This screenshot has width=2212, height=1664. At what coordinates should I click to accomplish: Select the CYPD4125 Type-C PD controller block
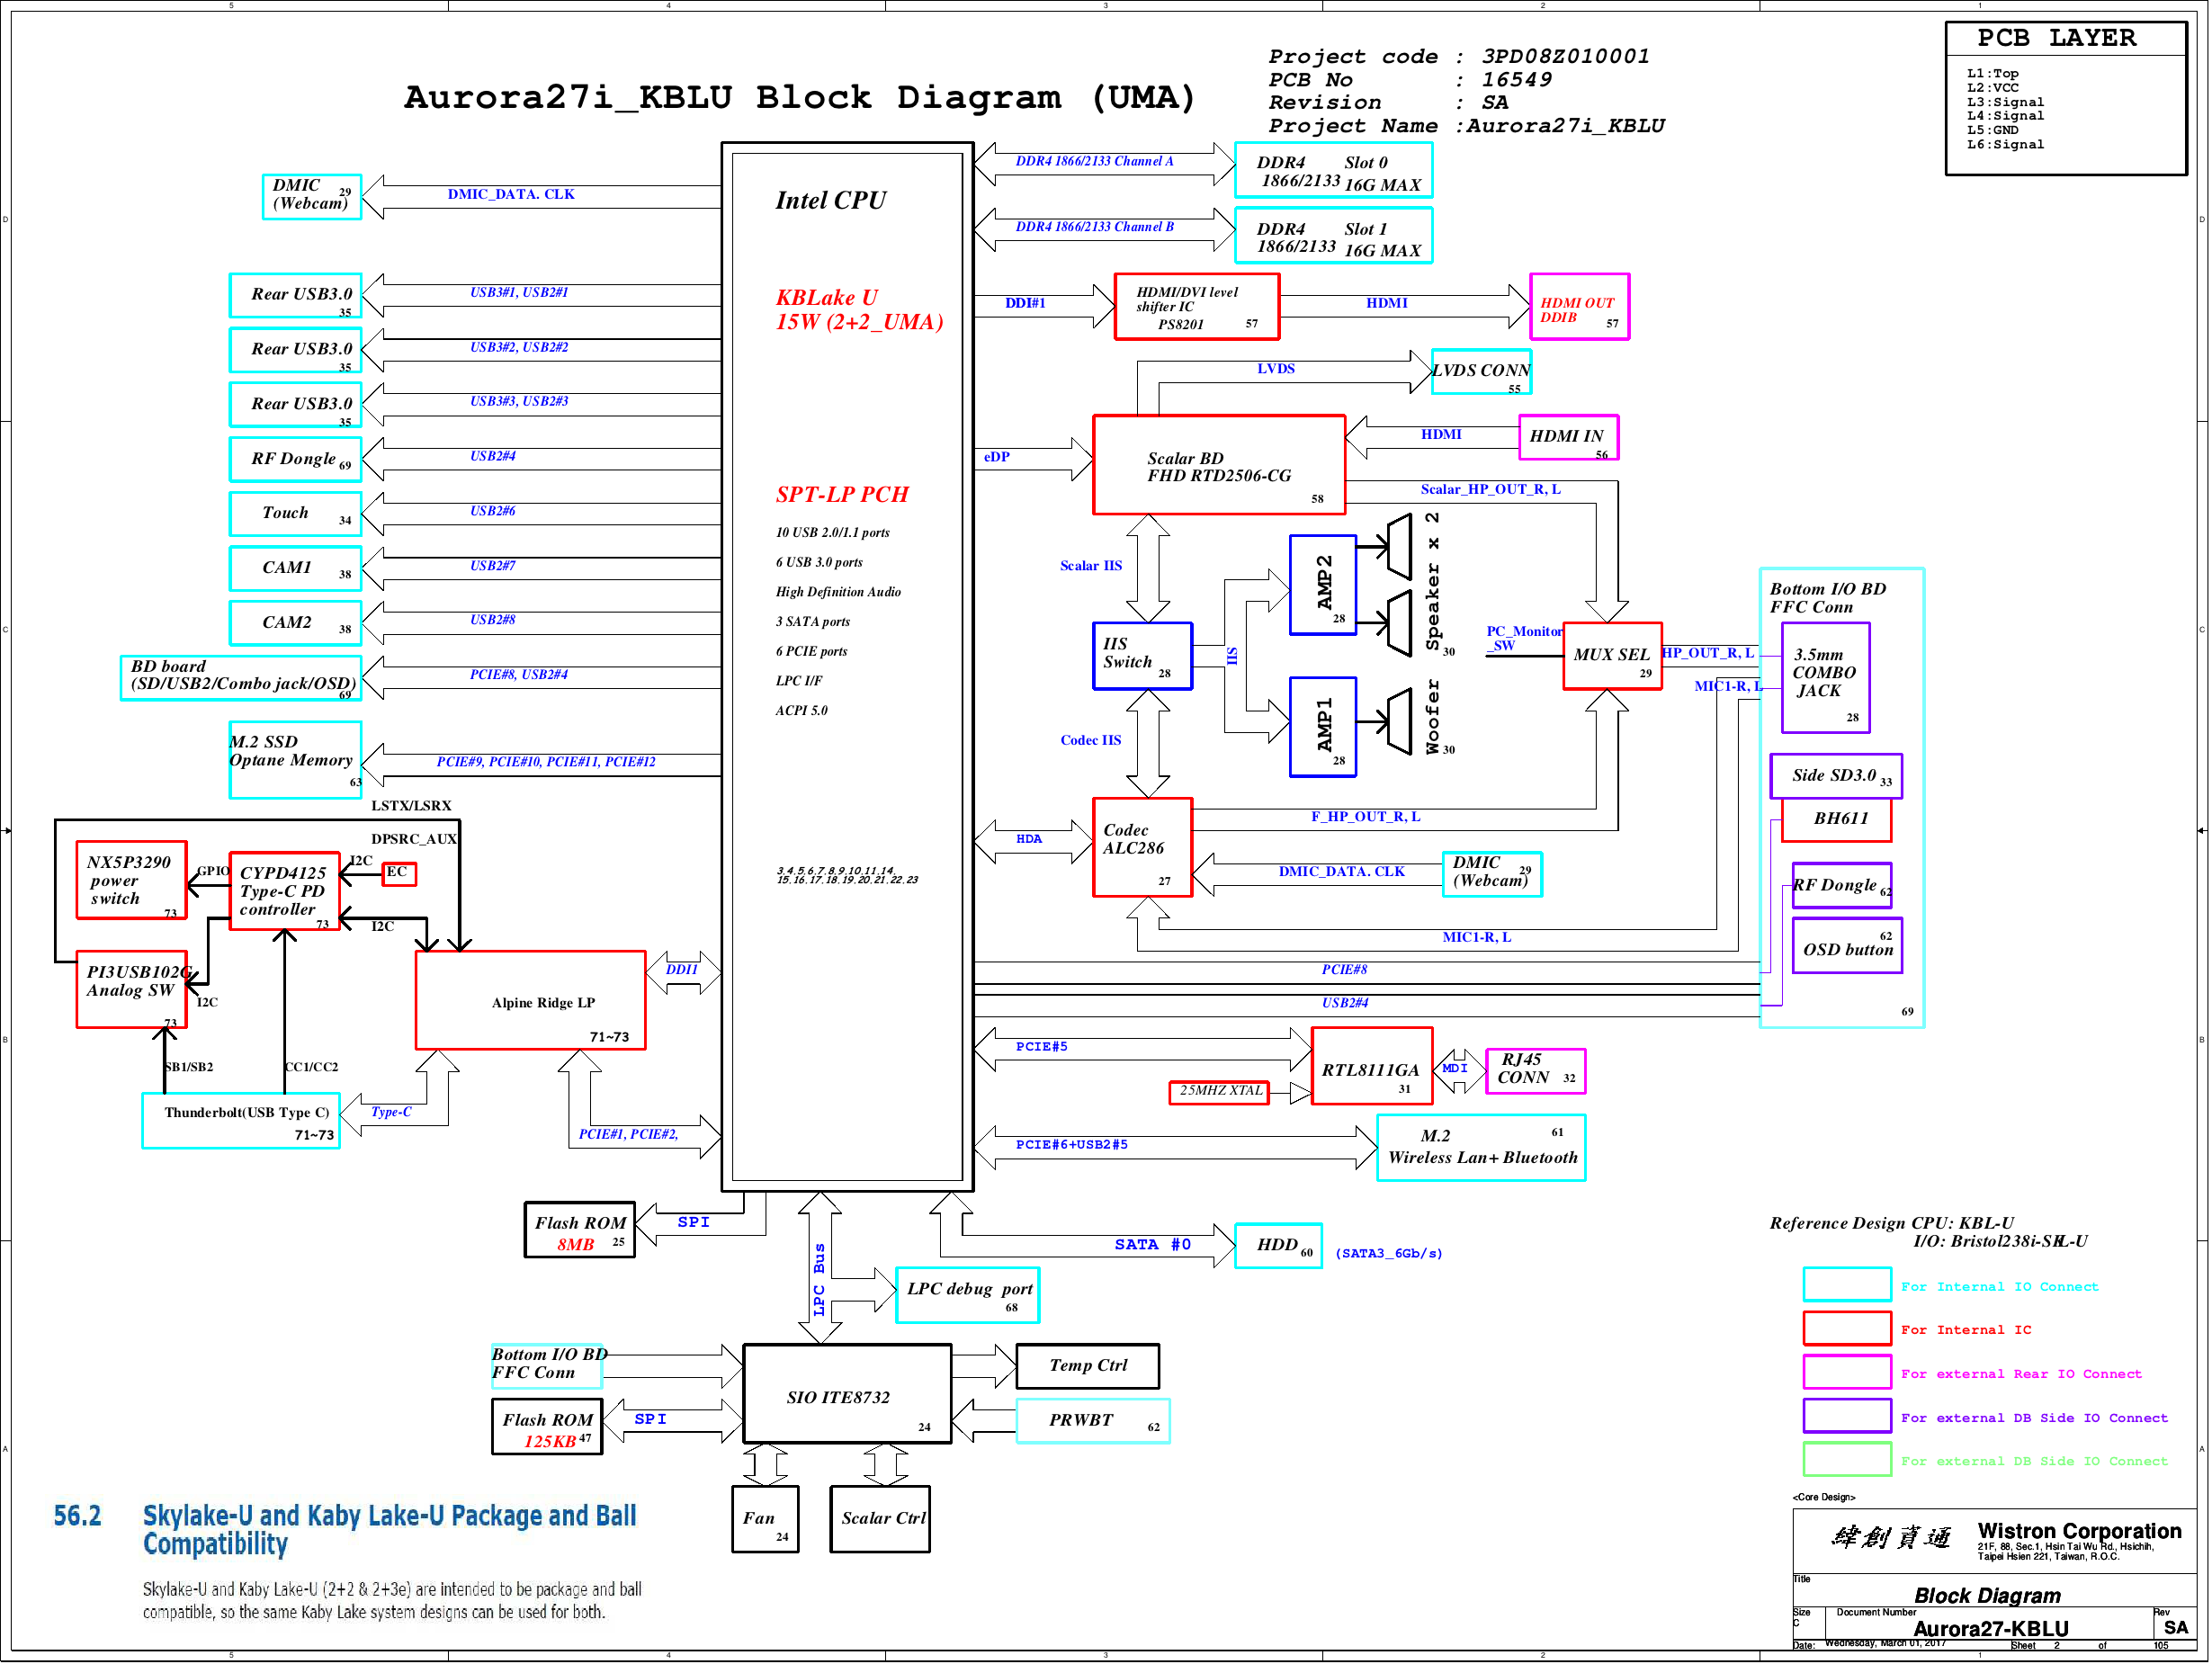pos(284,891)
